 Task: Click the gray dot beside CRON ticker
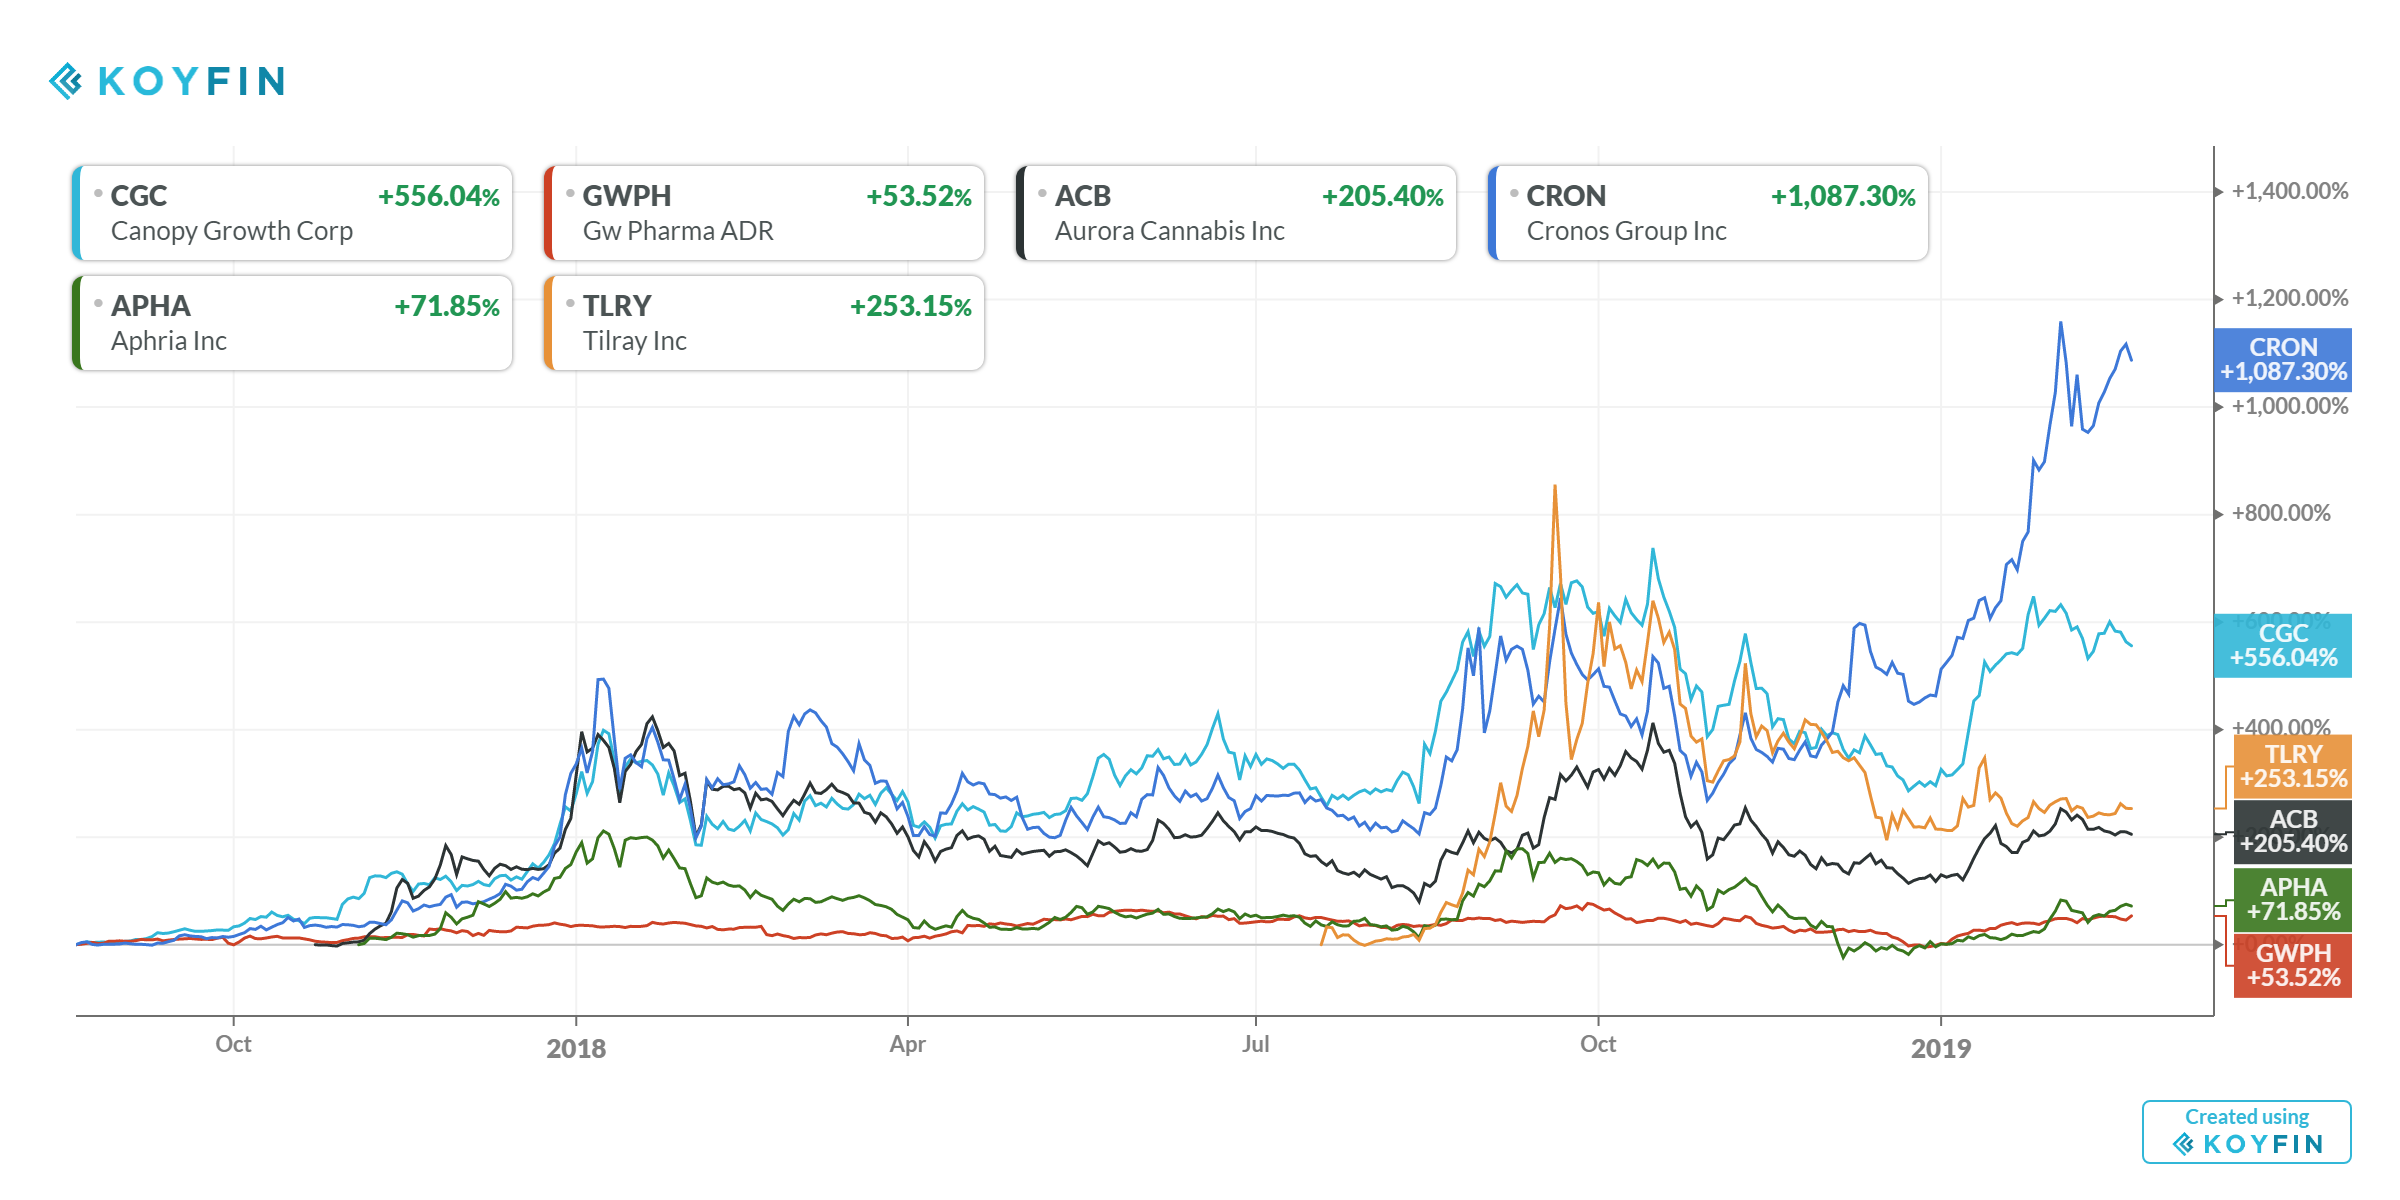pyautogui.click(x=1514, y=193)
